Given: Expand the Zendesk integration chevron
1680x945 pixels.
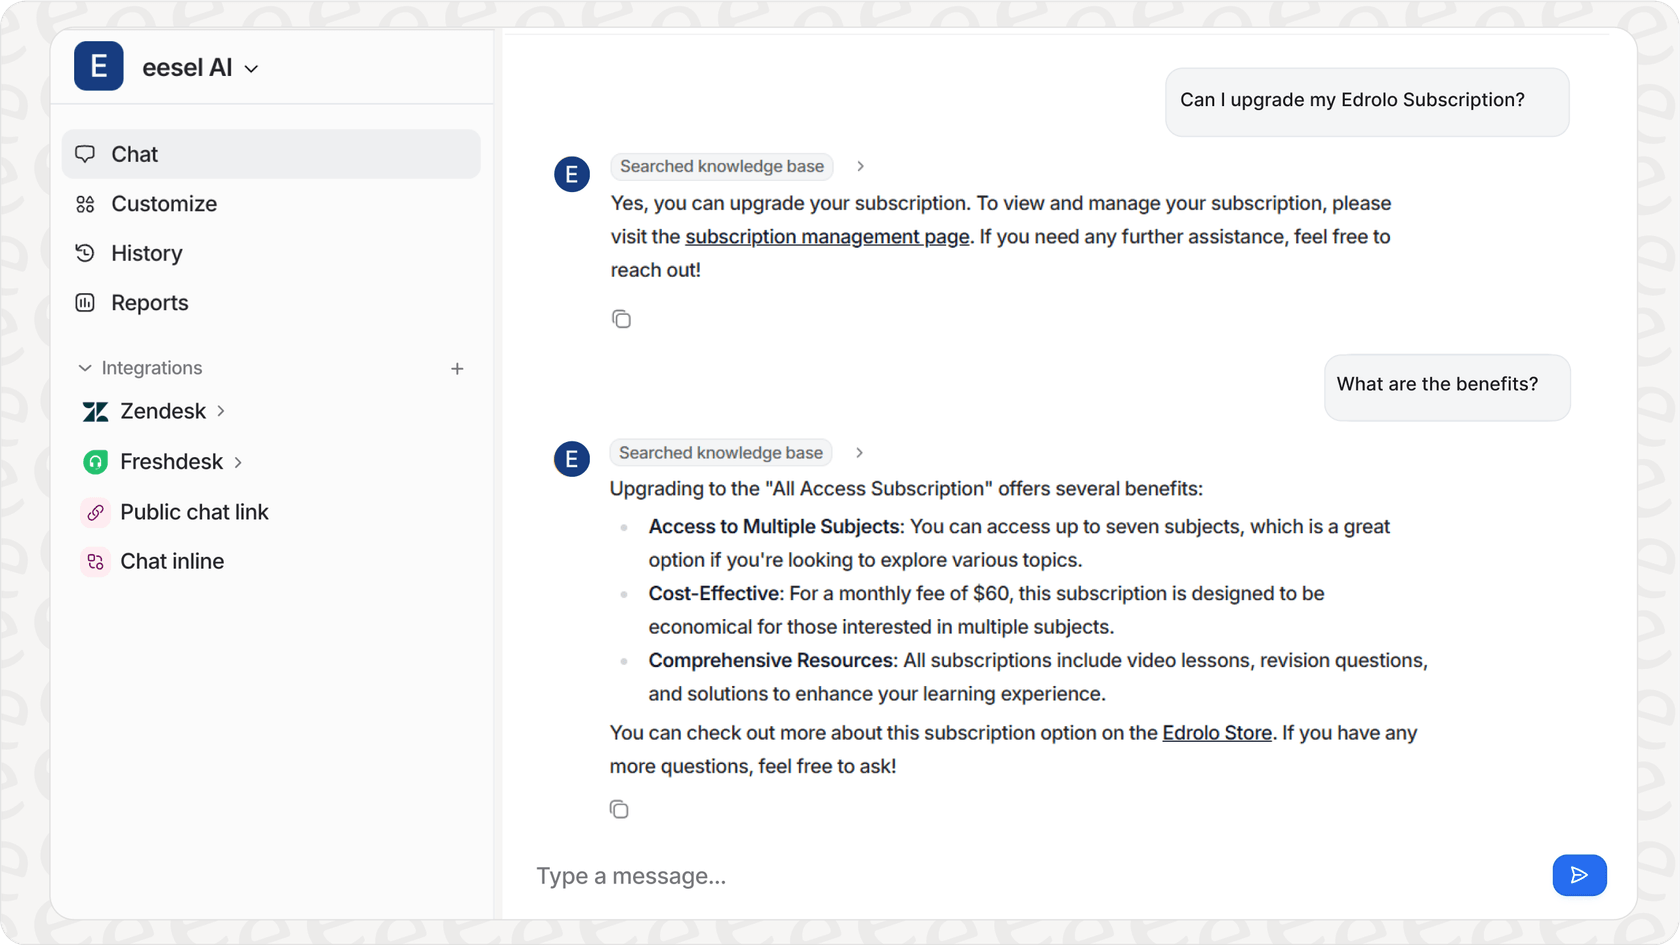Looking at the screenshot, I should tap(223, 411).
